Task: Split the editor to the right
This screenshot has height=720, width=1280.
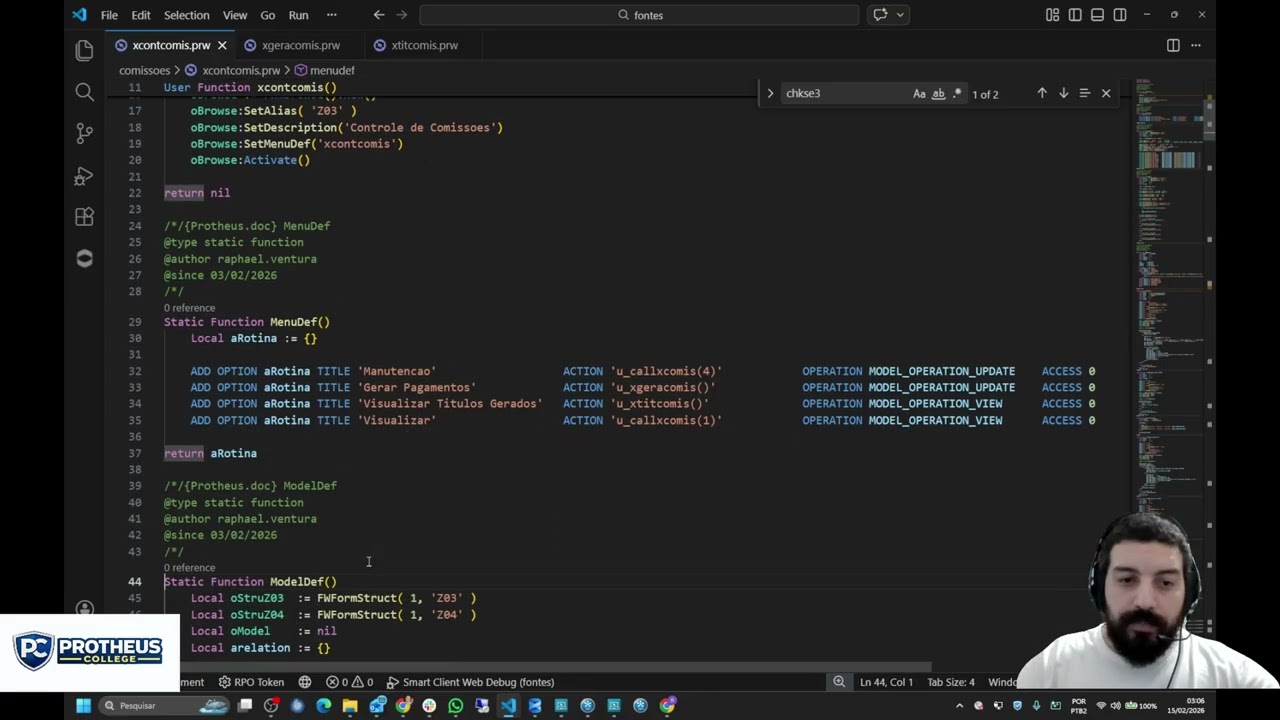Action: click(1173, 45)
